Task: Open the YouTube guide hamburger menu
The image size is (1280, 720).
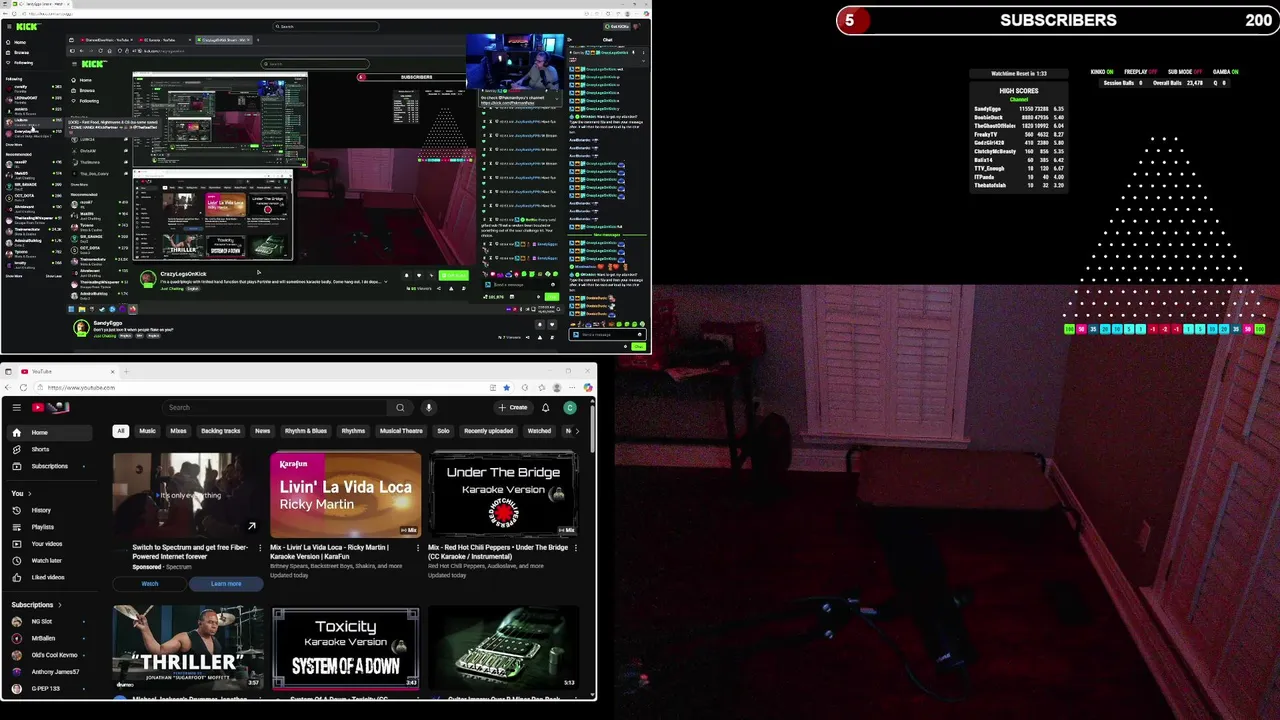Action: [16, 407]
